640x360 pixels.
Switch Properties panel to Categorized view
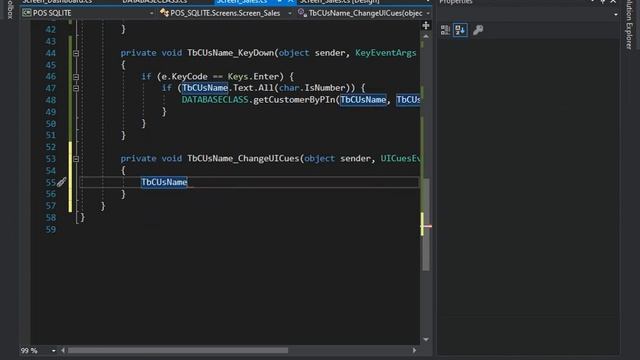445,30
